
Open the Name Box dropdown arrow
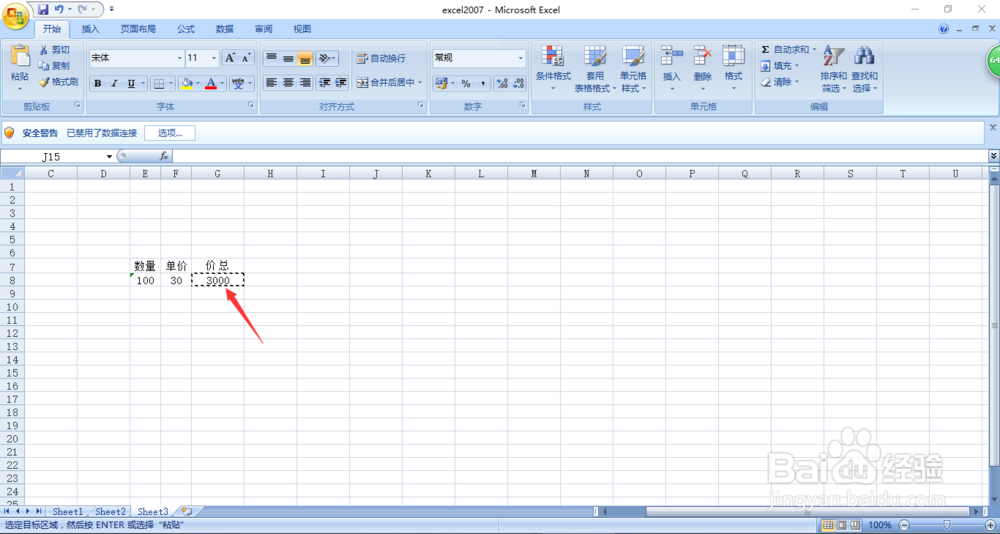[x=110, y=156]
